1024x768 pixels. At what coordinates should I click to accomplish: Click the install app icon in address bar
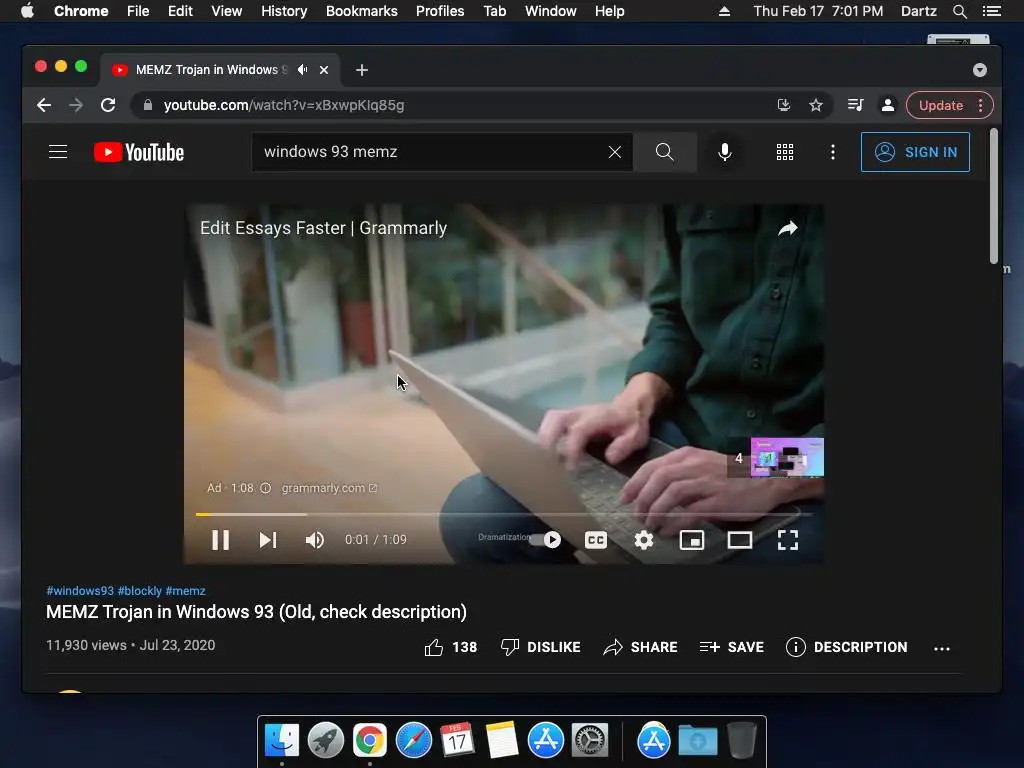click(784, 105)
